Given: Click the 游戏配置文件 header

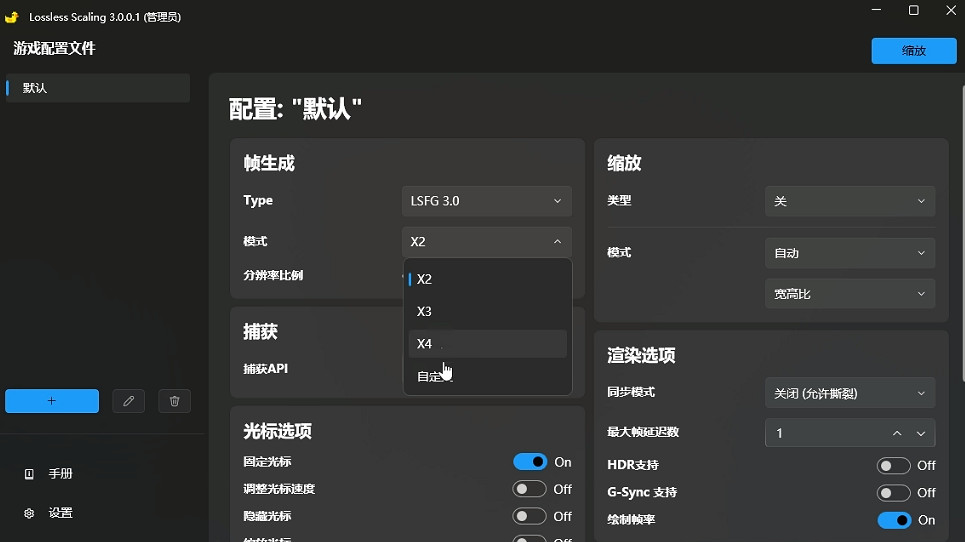Looking at the screenshot, I should tap(54, 48).
